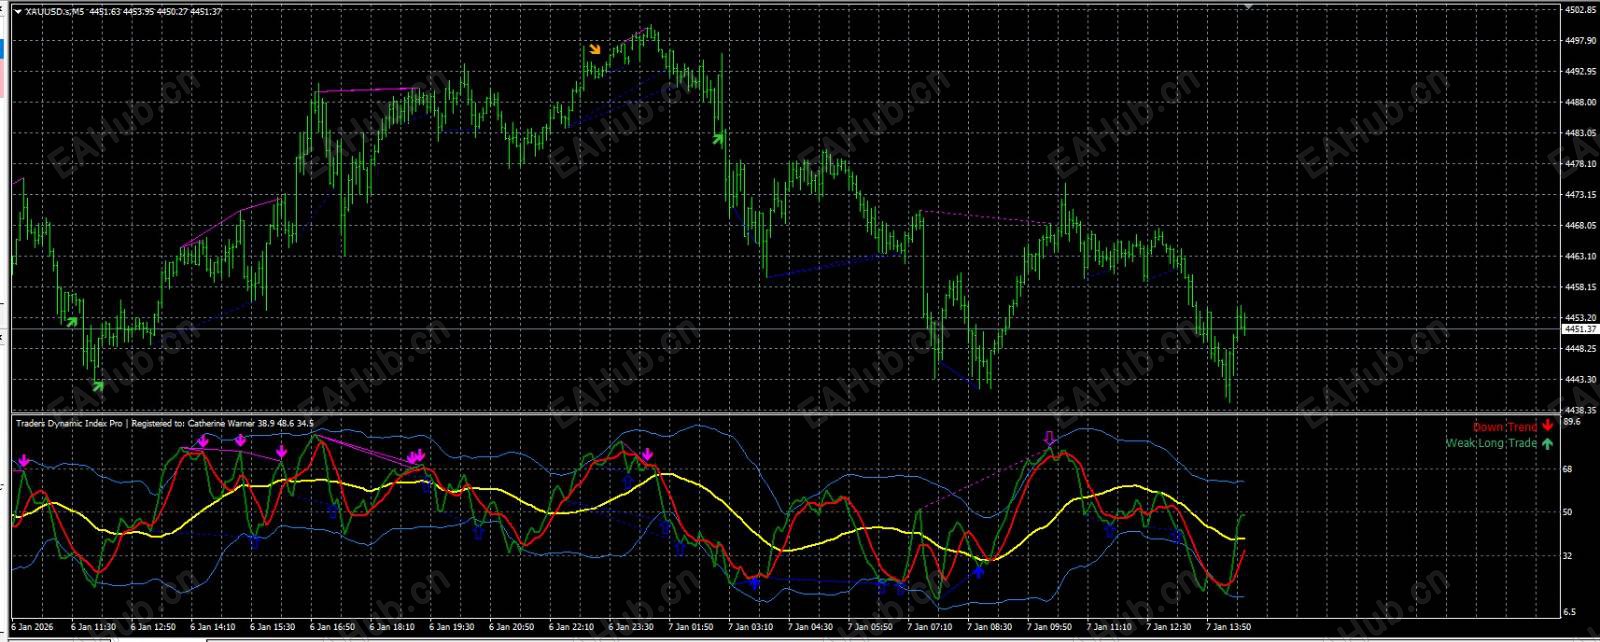Click the triangle icon beside XAUUSD.s,M5 title
1600x642 pixels.
19,11
